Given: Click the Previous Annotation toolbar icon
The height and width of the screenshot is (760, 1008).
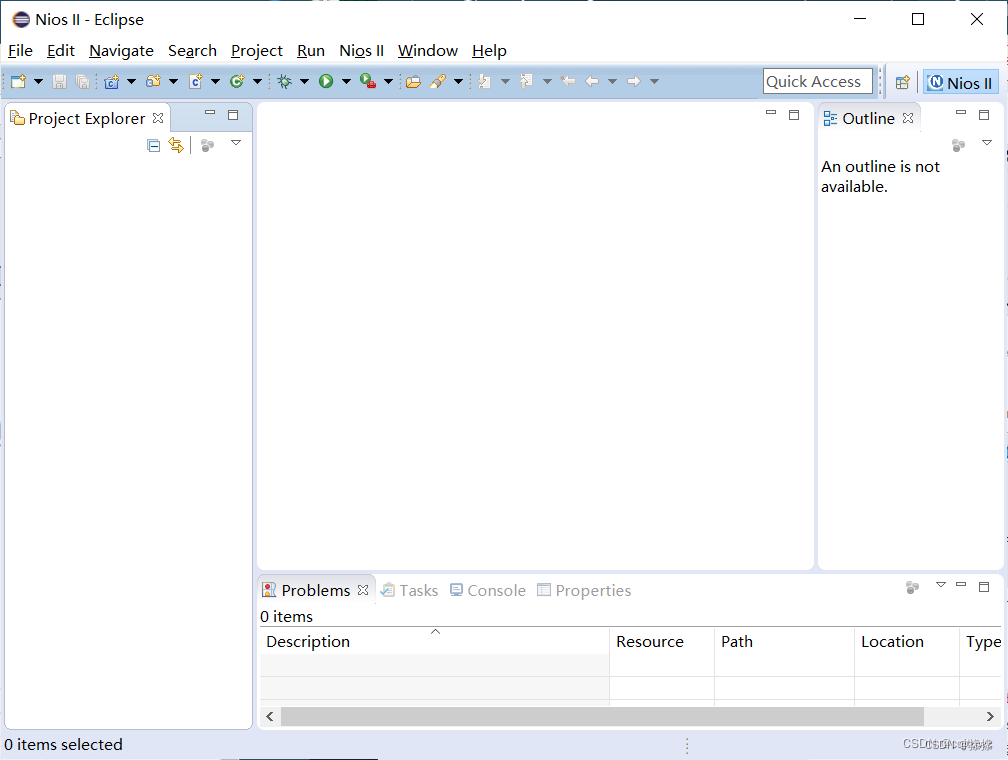Looking at the screenshot, I should click(526, 82).
